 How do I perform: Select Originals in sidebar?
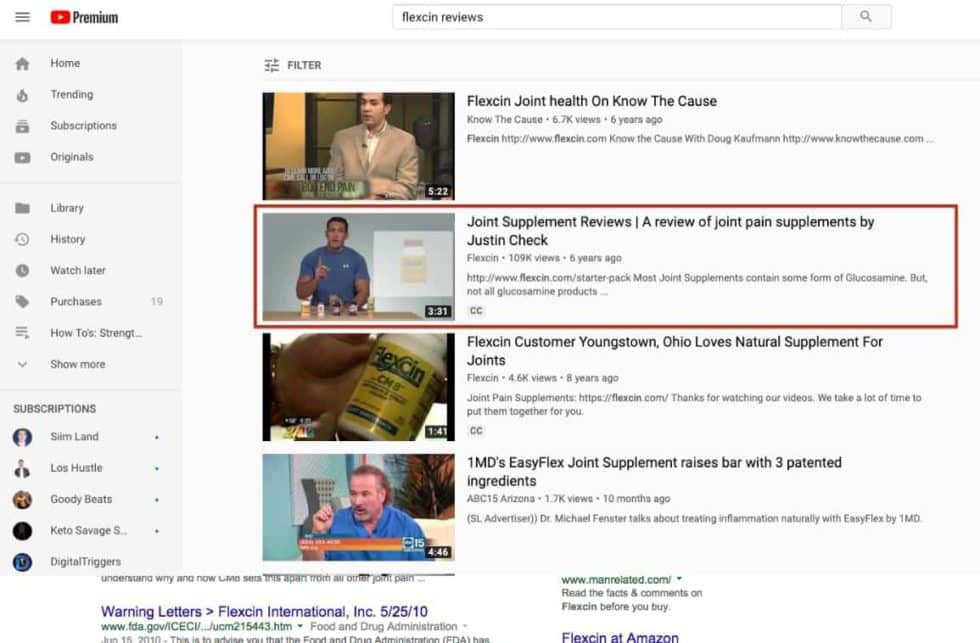[x=72, y=157]
